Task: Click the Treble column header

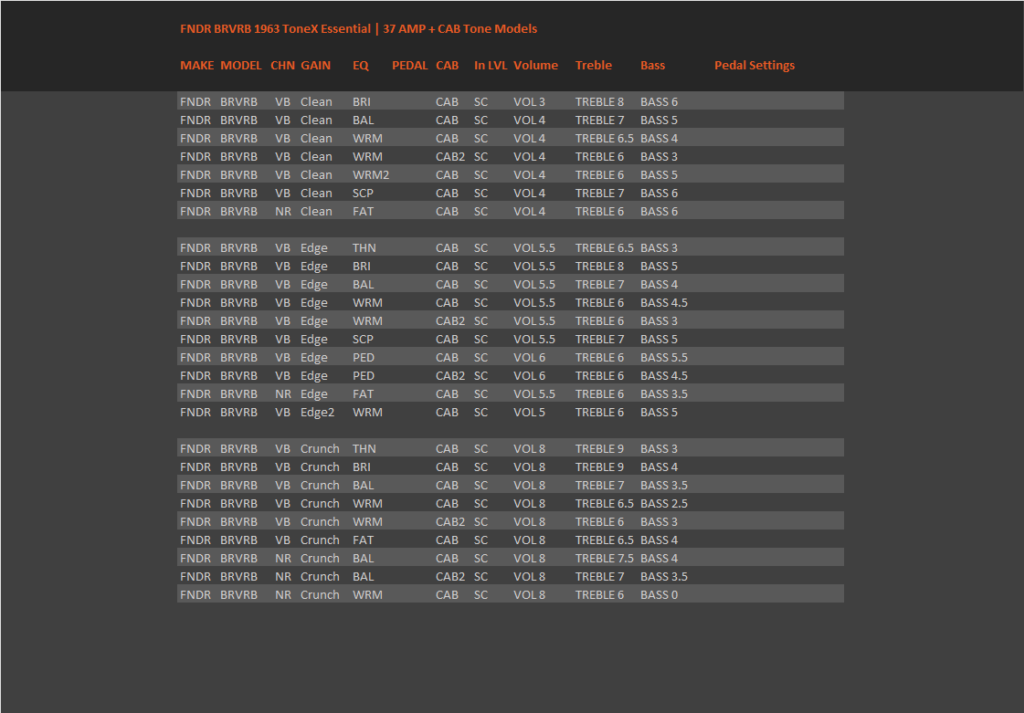Action: [594, 65]
